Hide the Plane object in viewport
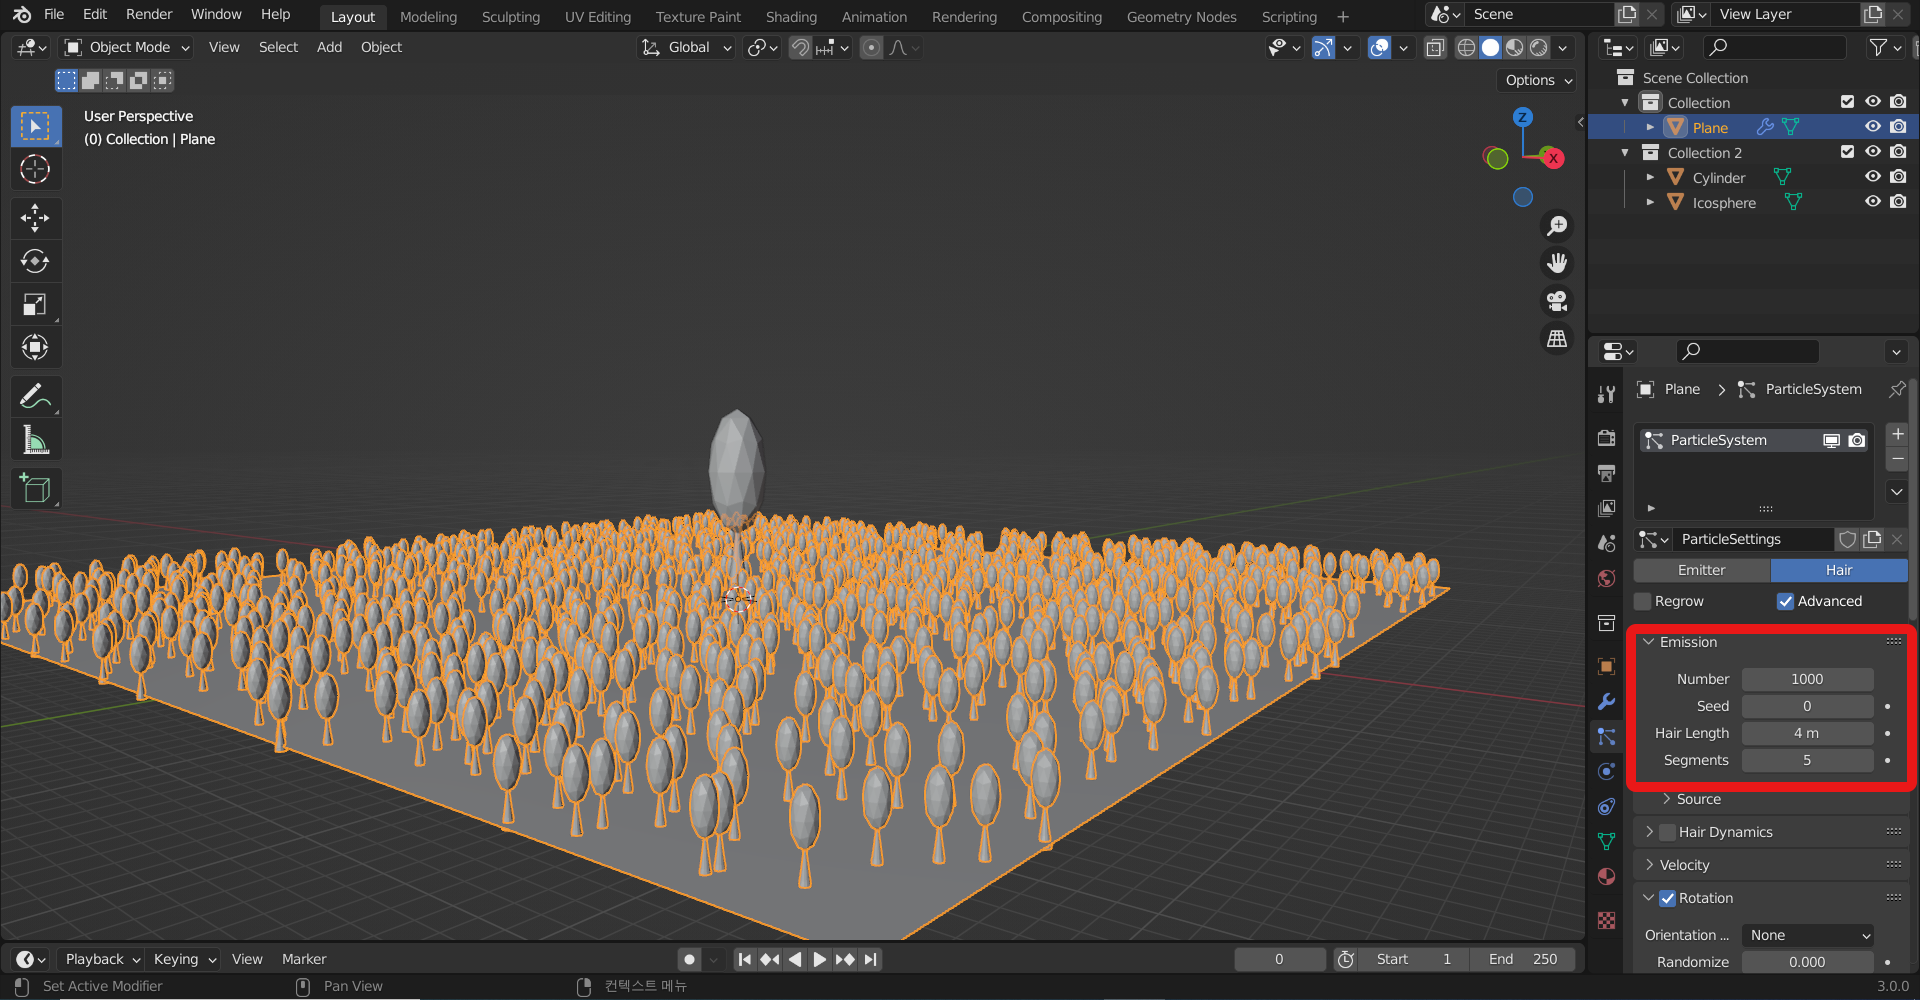 (1873, 127)
